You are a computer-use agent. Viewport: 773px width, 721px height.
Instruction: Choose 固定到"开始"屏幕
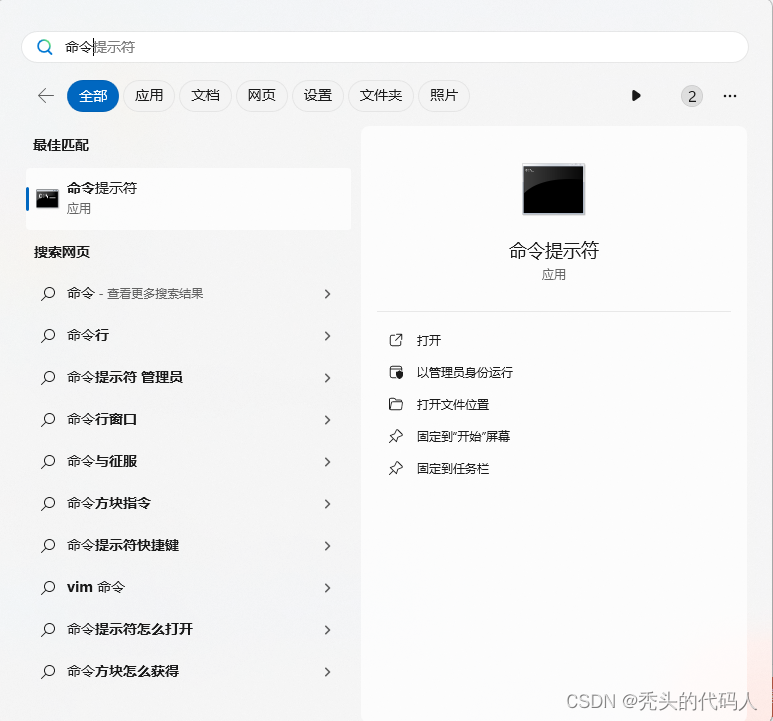coord(463,437)
